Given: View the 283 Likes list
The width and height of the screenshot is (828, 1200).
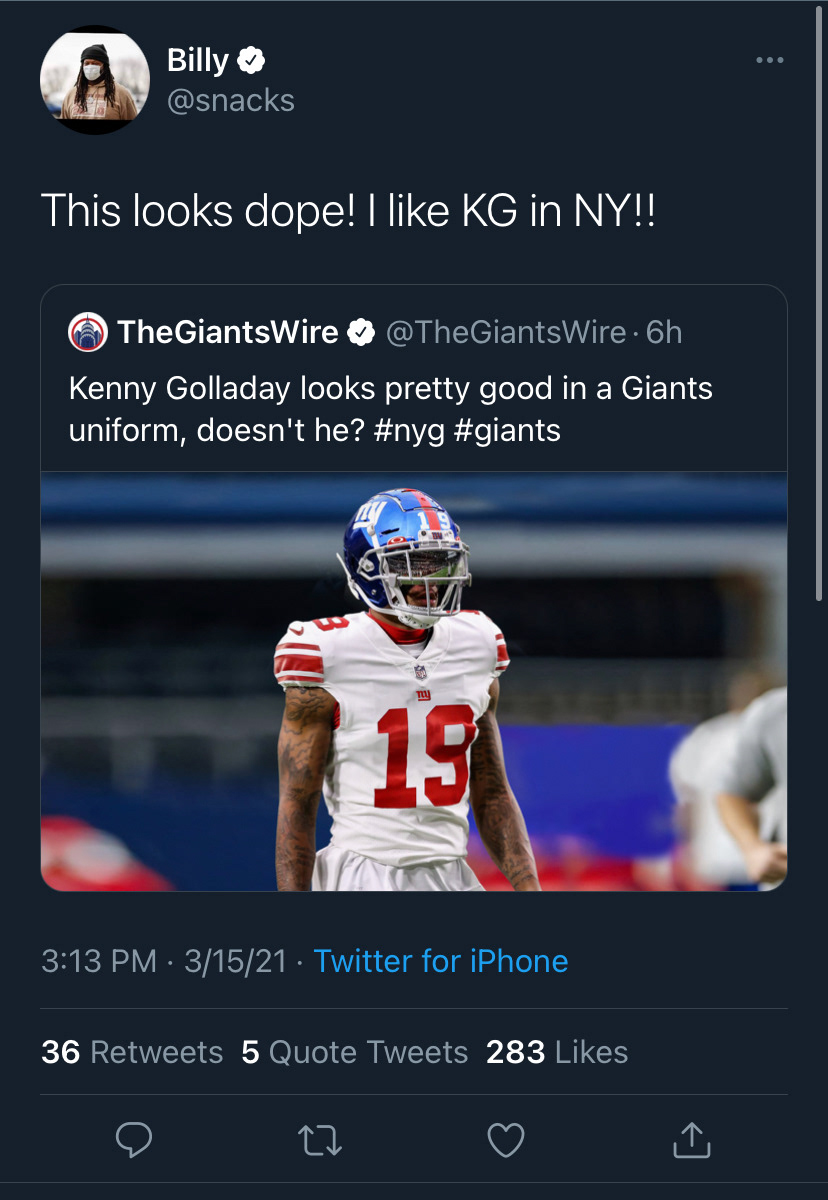Looking at the screenshot, I should (x=557, y=1052).
